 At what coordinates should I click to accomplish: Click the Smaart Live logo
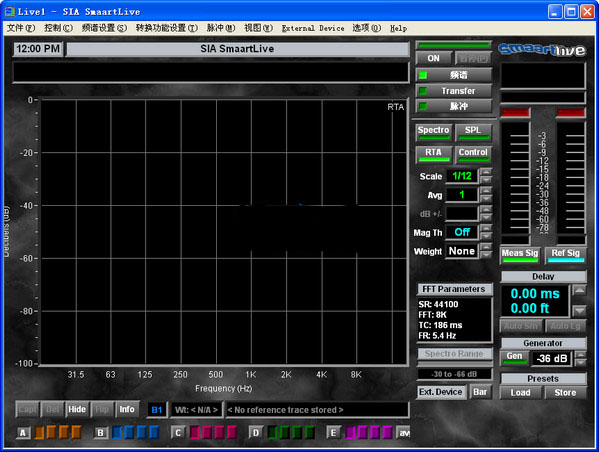tap(542, 49)
